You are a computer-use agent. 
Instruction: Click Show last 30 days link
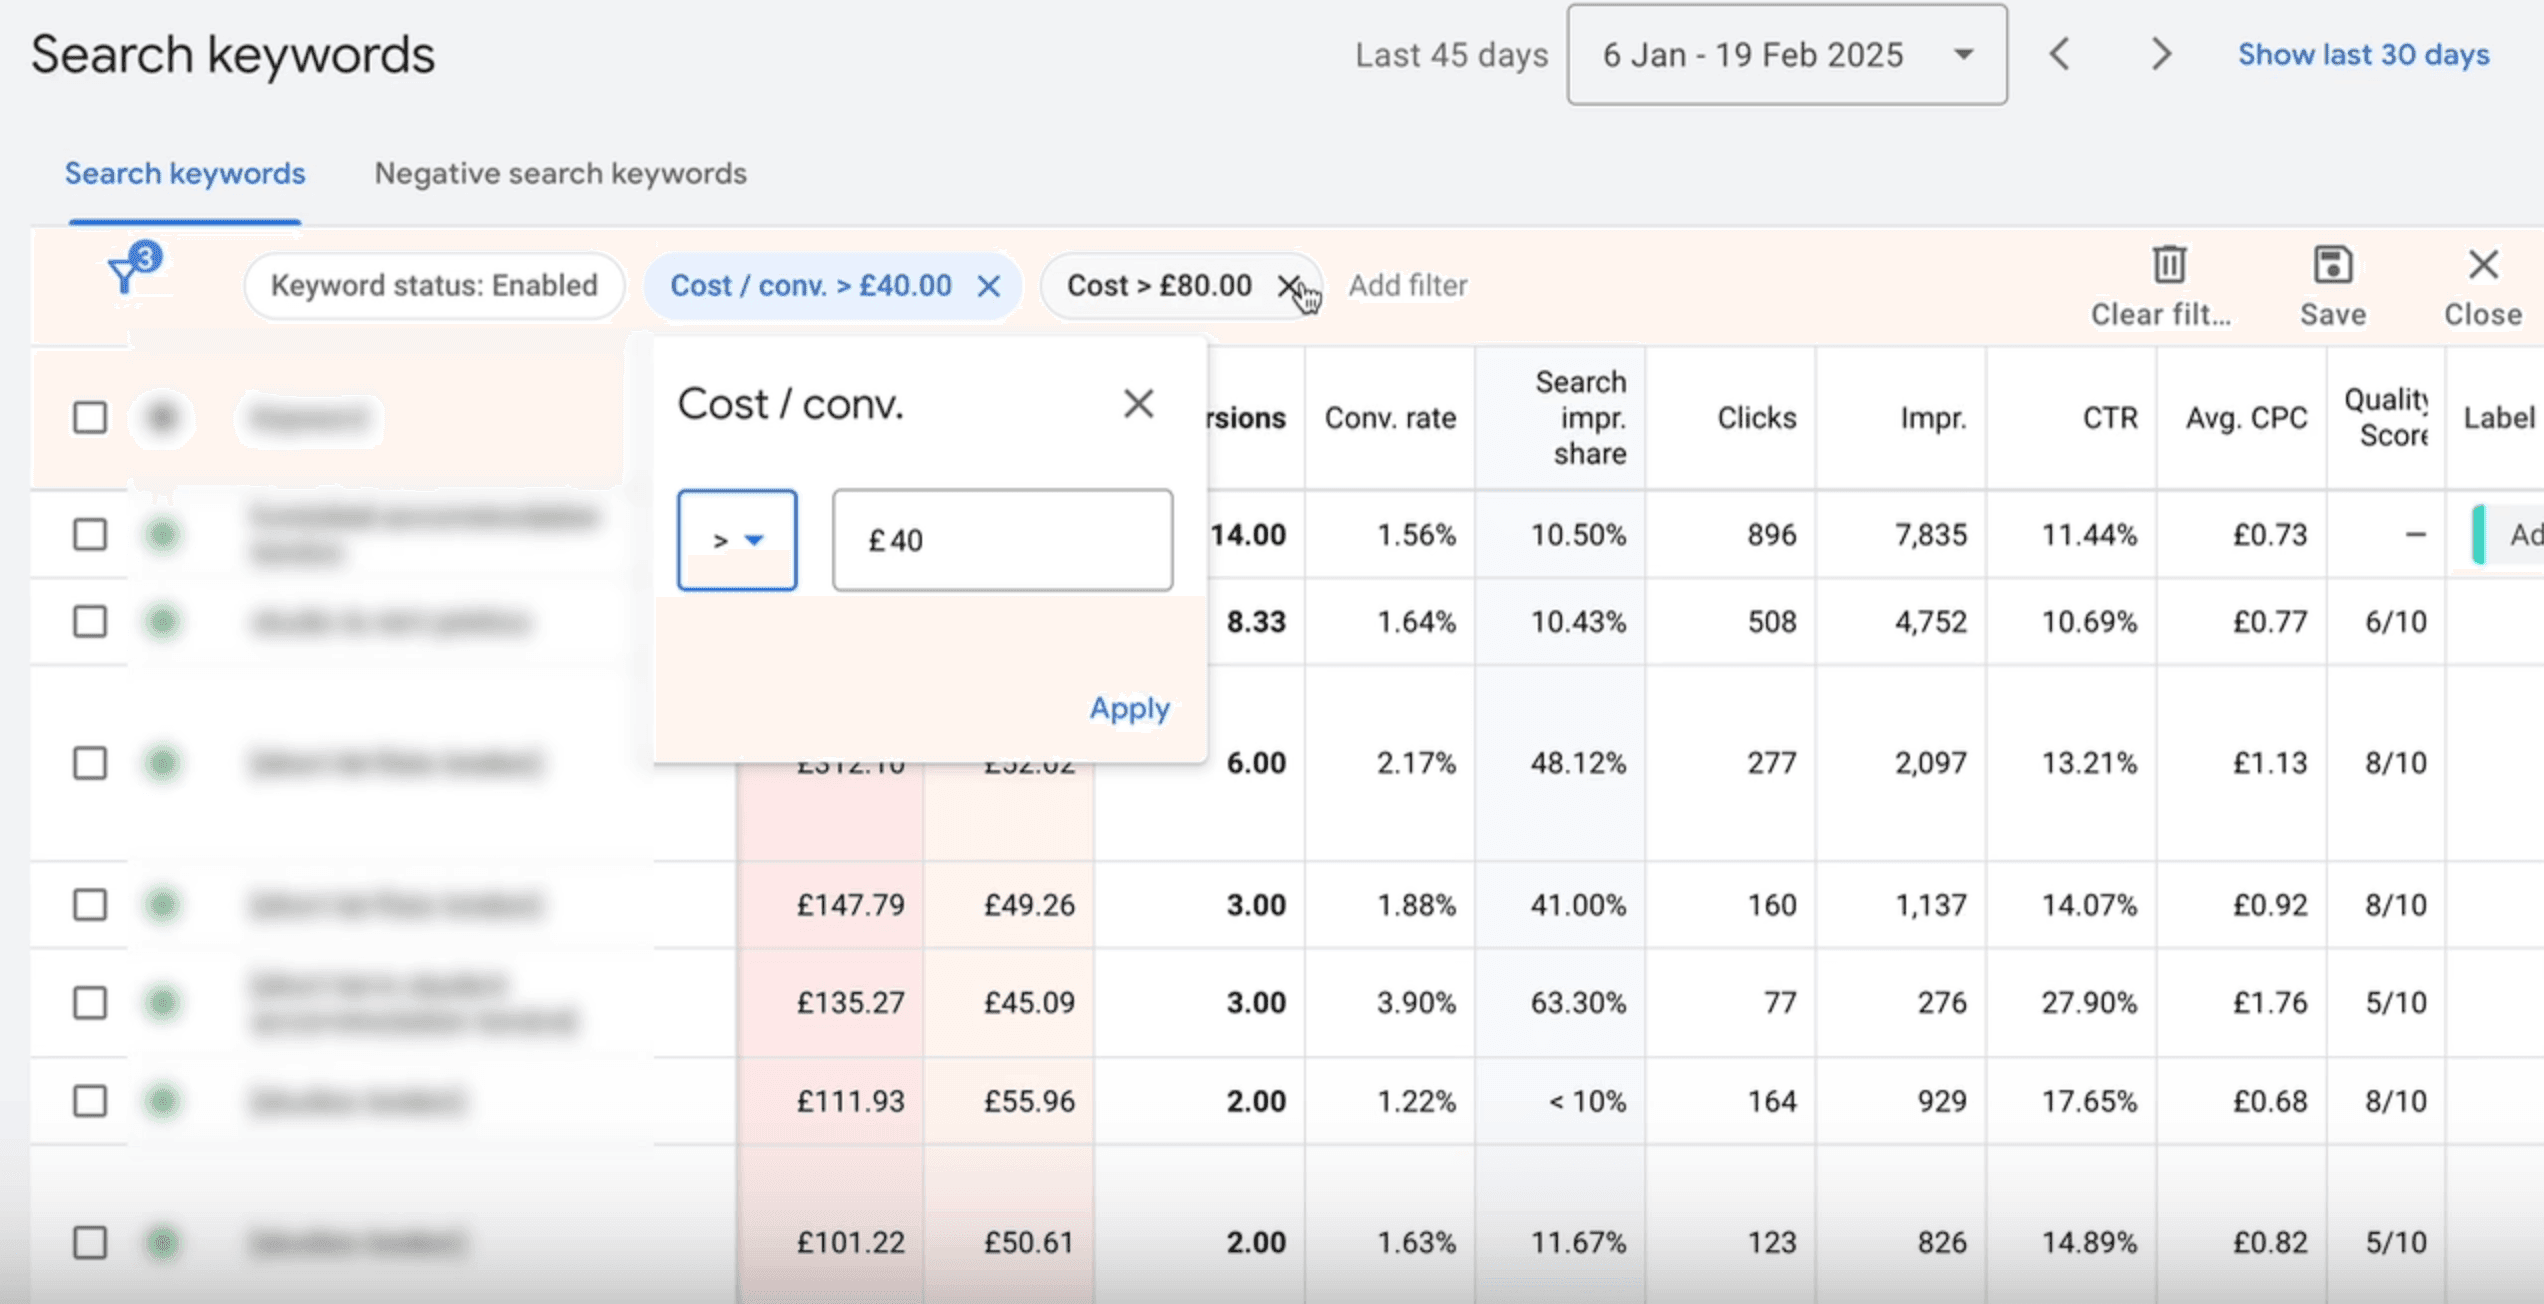click(x=2363, y=55)
